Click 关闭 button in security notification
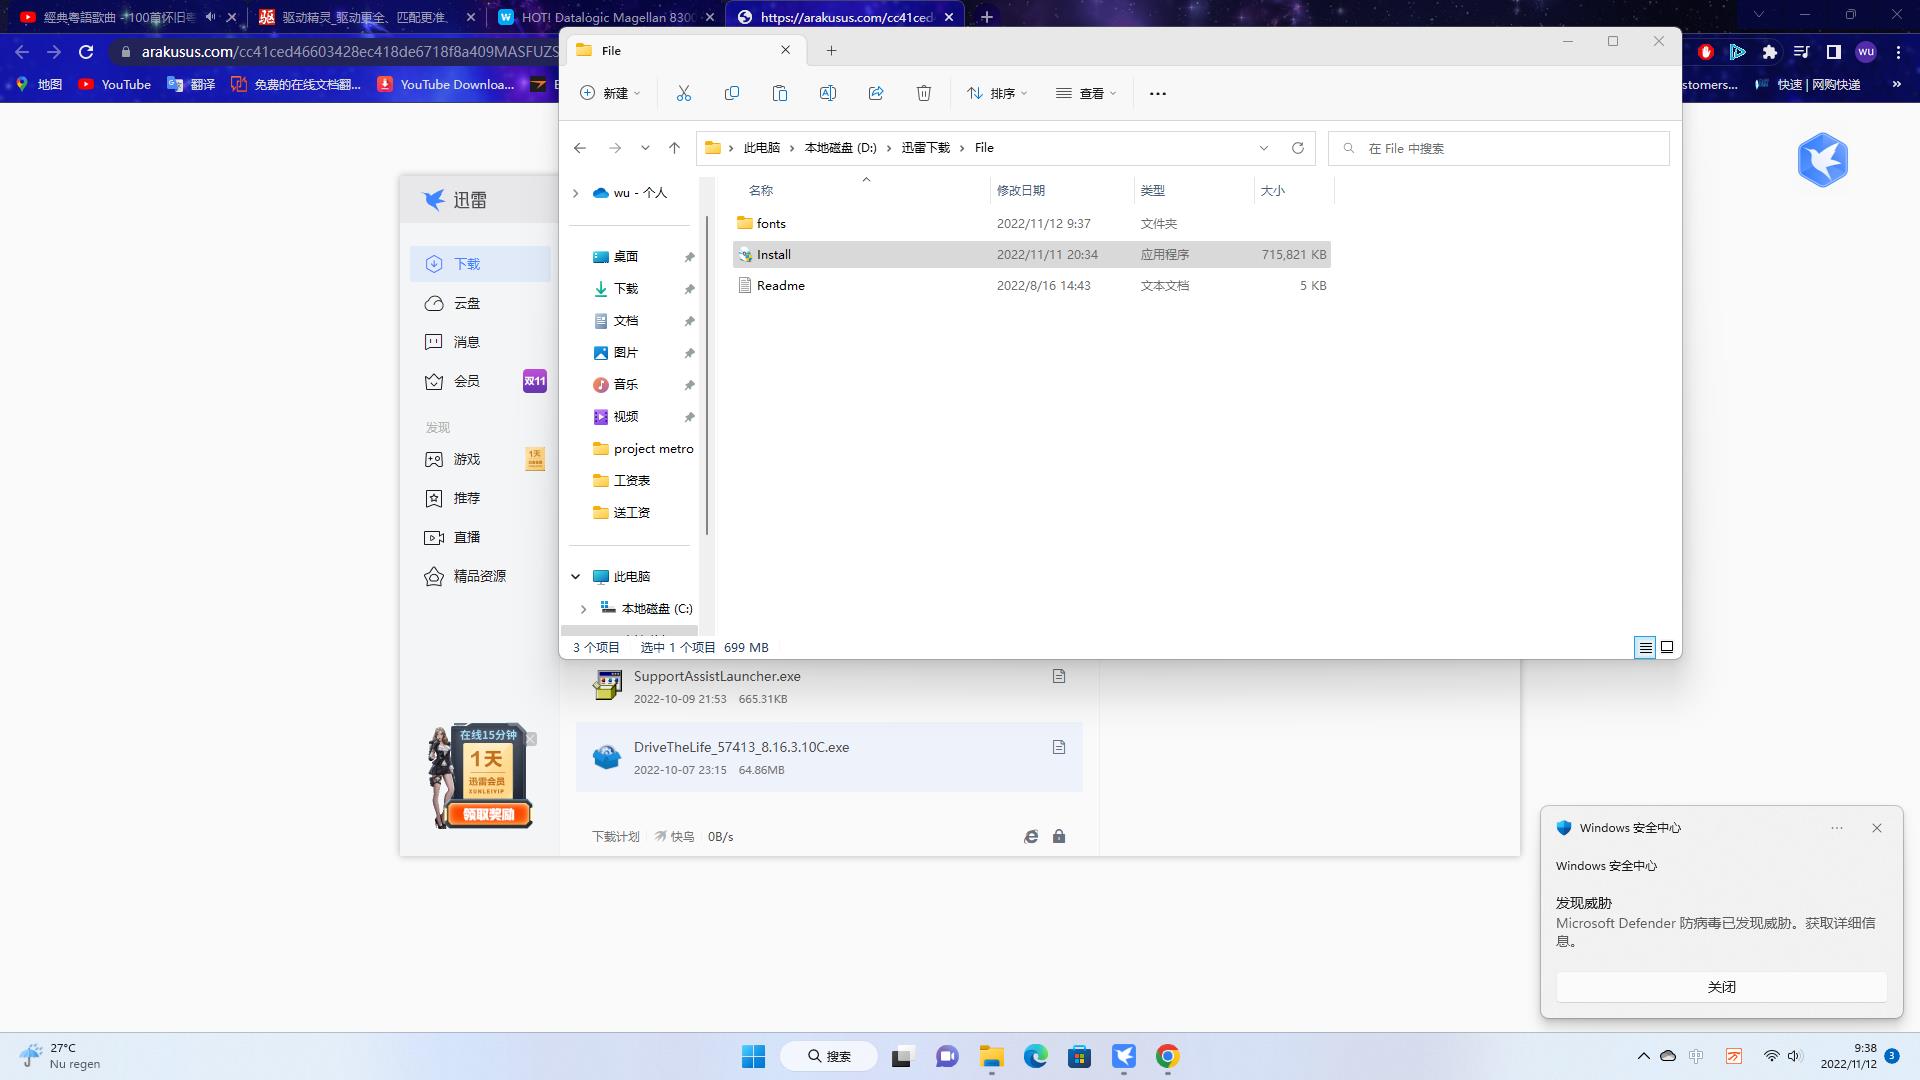Viewport: 1920px width, 1080px height. [1721, 987]
